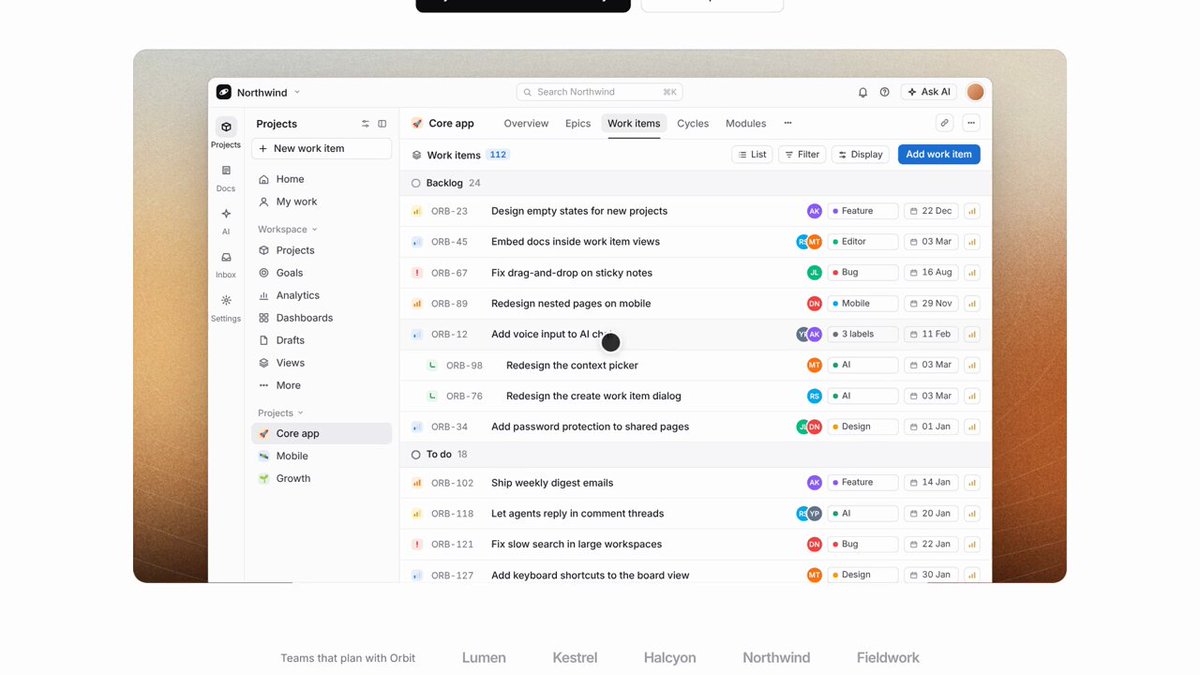Screen dimensions: 1200x675
Task: Click the Design label on ORB-34
Action: (862, 426)
